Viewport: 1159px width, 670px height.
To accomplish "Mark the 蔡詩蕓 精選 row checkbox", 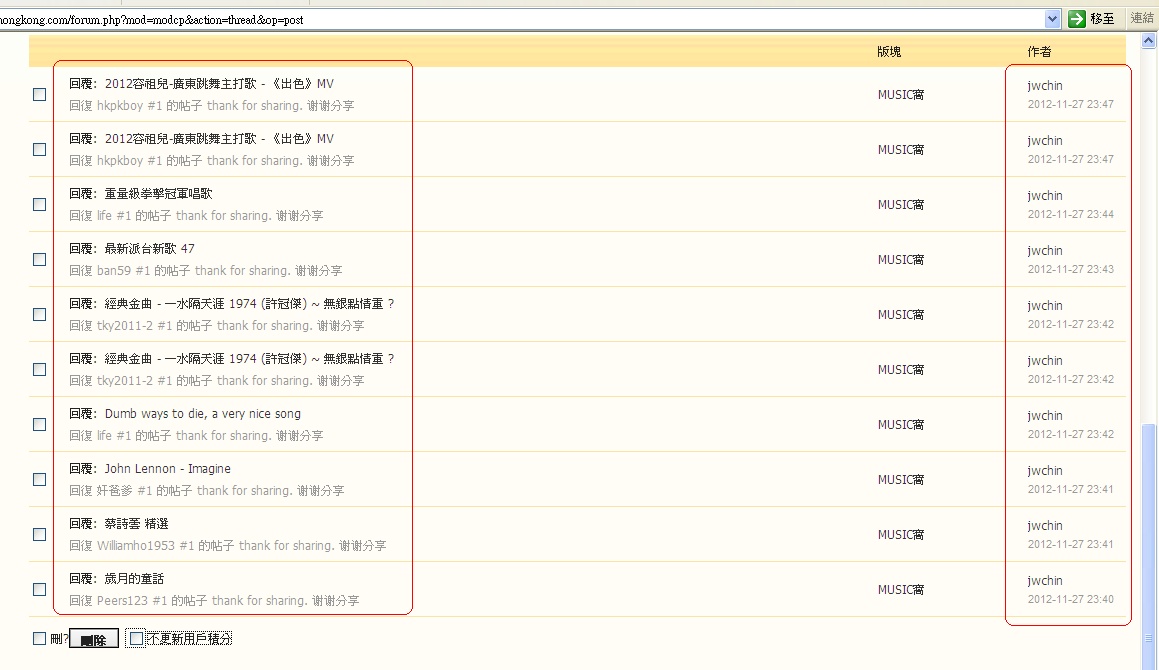I will [x=40, y=534].
